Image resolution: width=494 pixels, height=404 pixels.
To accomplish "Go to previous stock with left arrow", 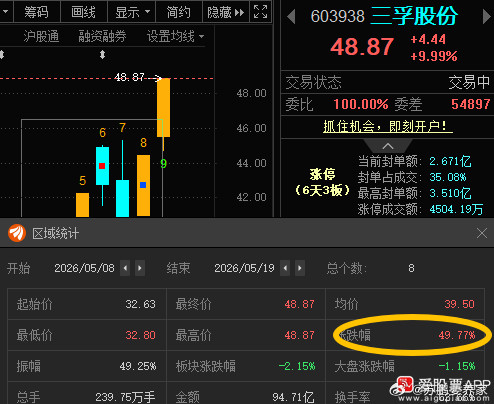I will (291, 16).
